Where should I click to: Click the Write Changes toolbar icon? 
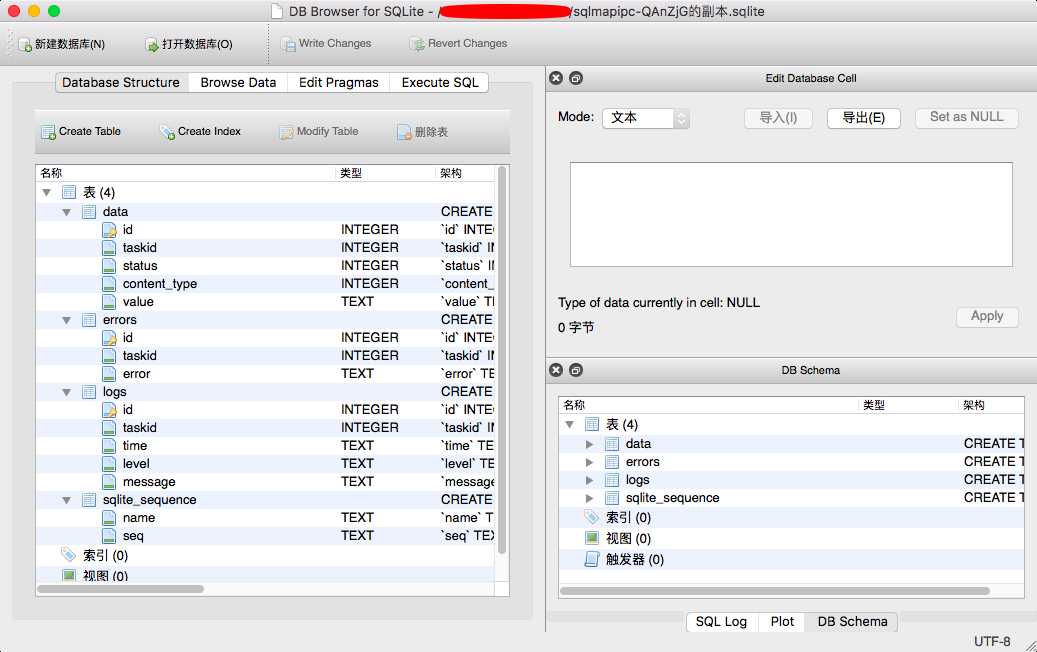coord(288,44)
